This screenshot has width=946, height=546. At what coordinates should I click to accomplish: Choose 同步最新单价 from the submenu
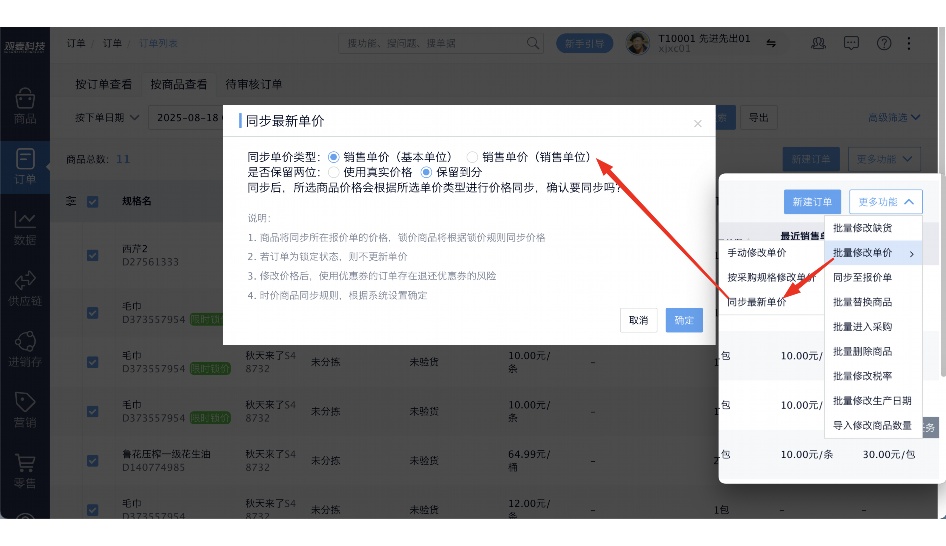756,302
